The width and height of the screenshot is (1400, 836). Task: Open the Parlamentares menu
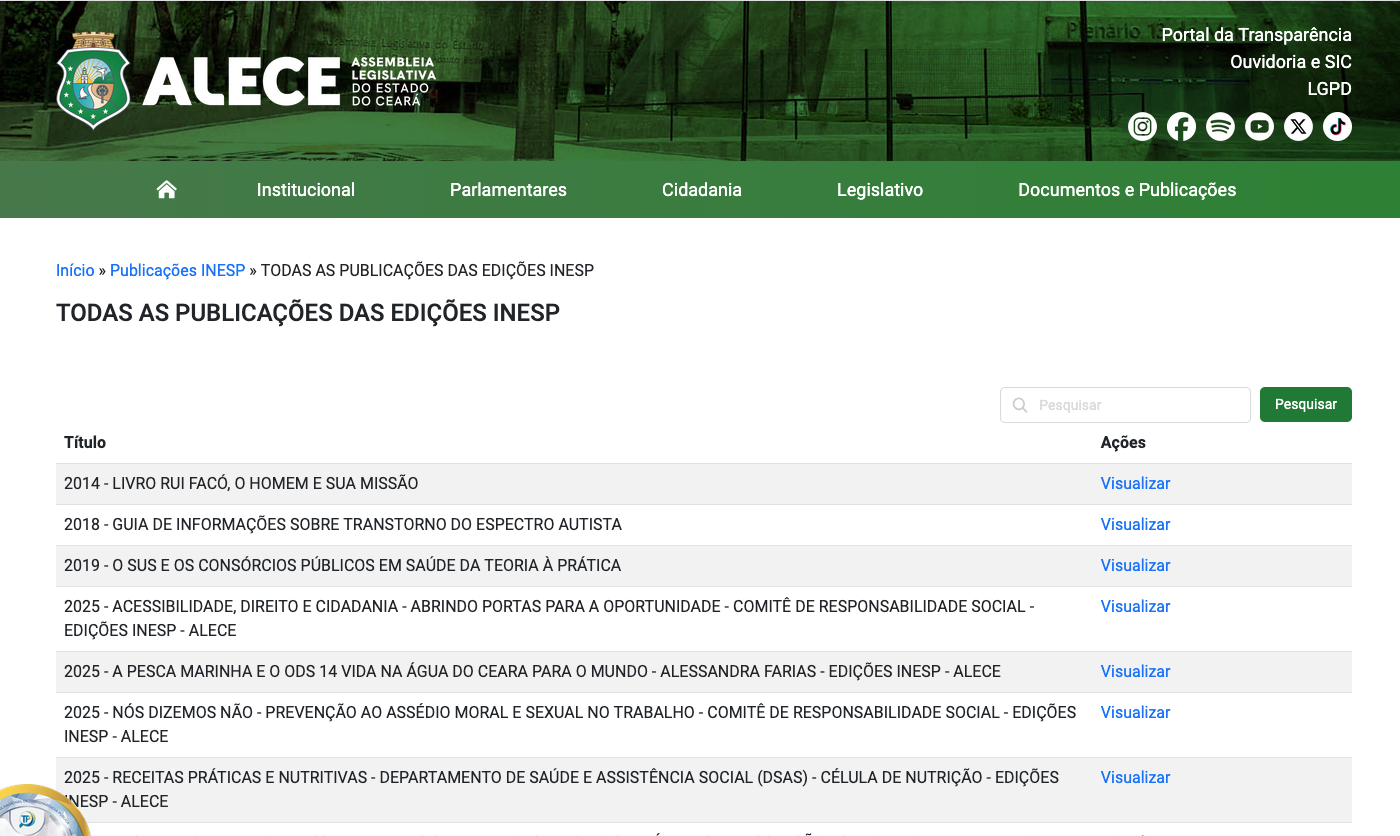508,190
